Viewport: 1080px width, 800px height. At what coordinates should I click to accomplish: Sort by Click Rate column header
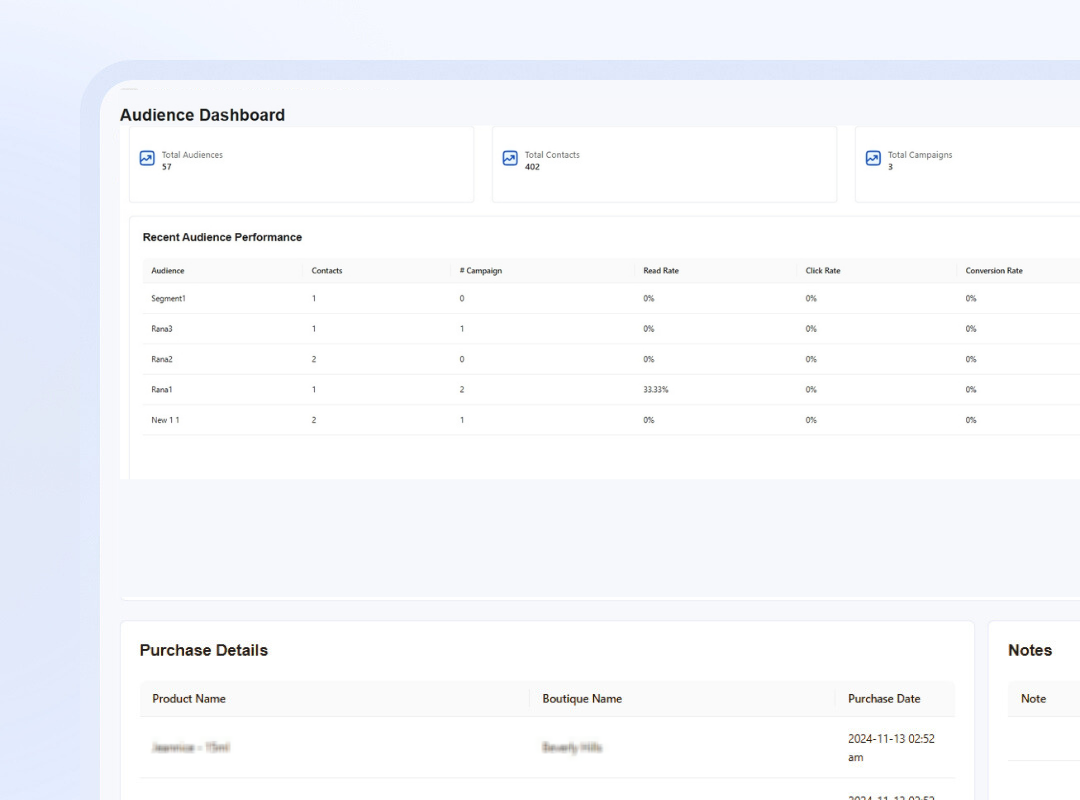click(x=822, y=271)
